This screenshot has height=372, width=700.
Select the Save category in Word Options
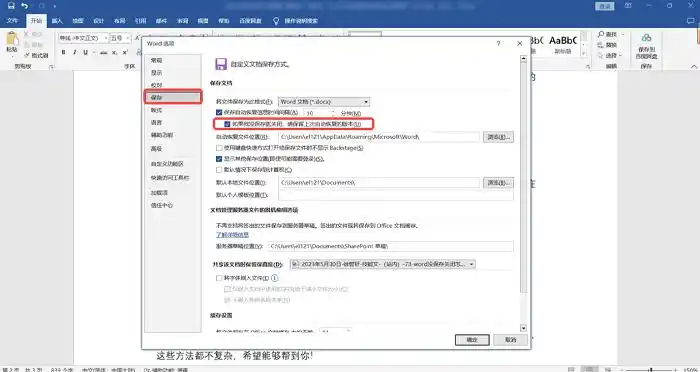[x=173, y=97]
